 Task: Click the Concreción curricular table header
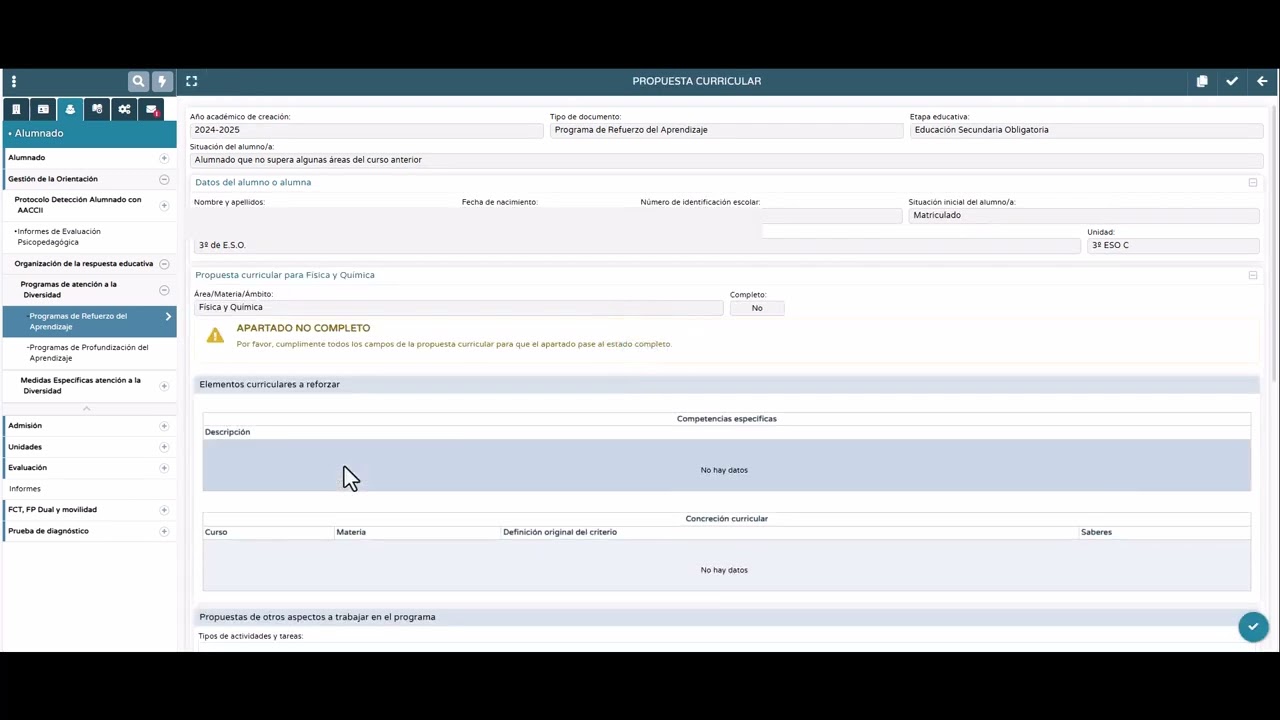tap(726, 519)
